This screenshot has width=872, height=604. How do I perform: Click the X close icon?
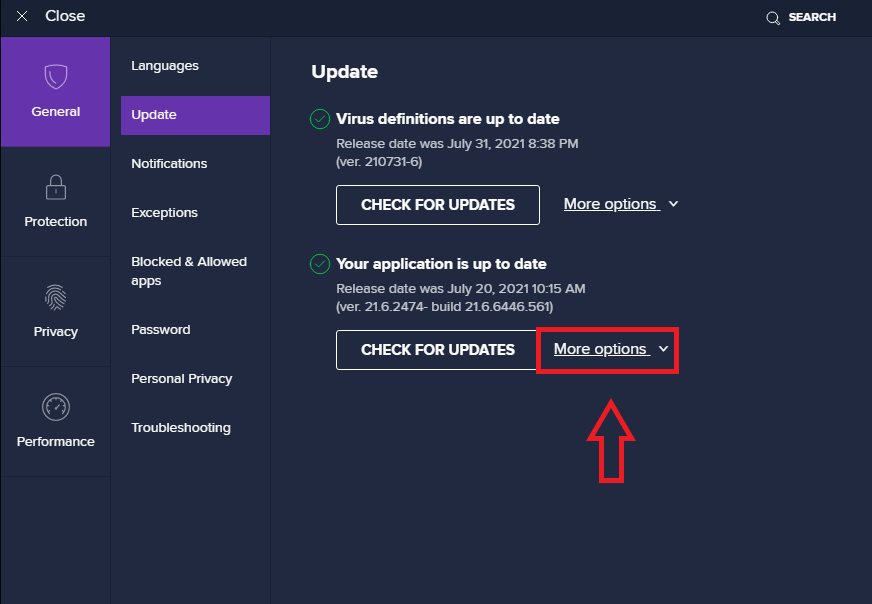22,16
